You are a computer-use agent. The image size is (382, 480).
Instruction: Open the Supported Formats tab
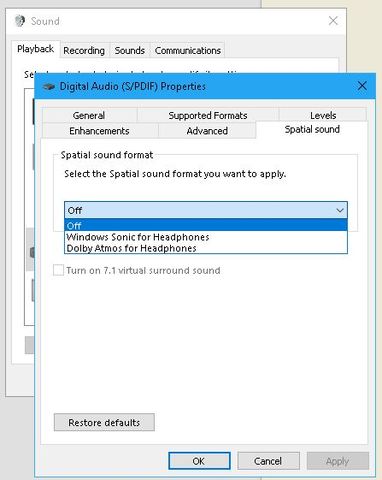(208, 115)
